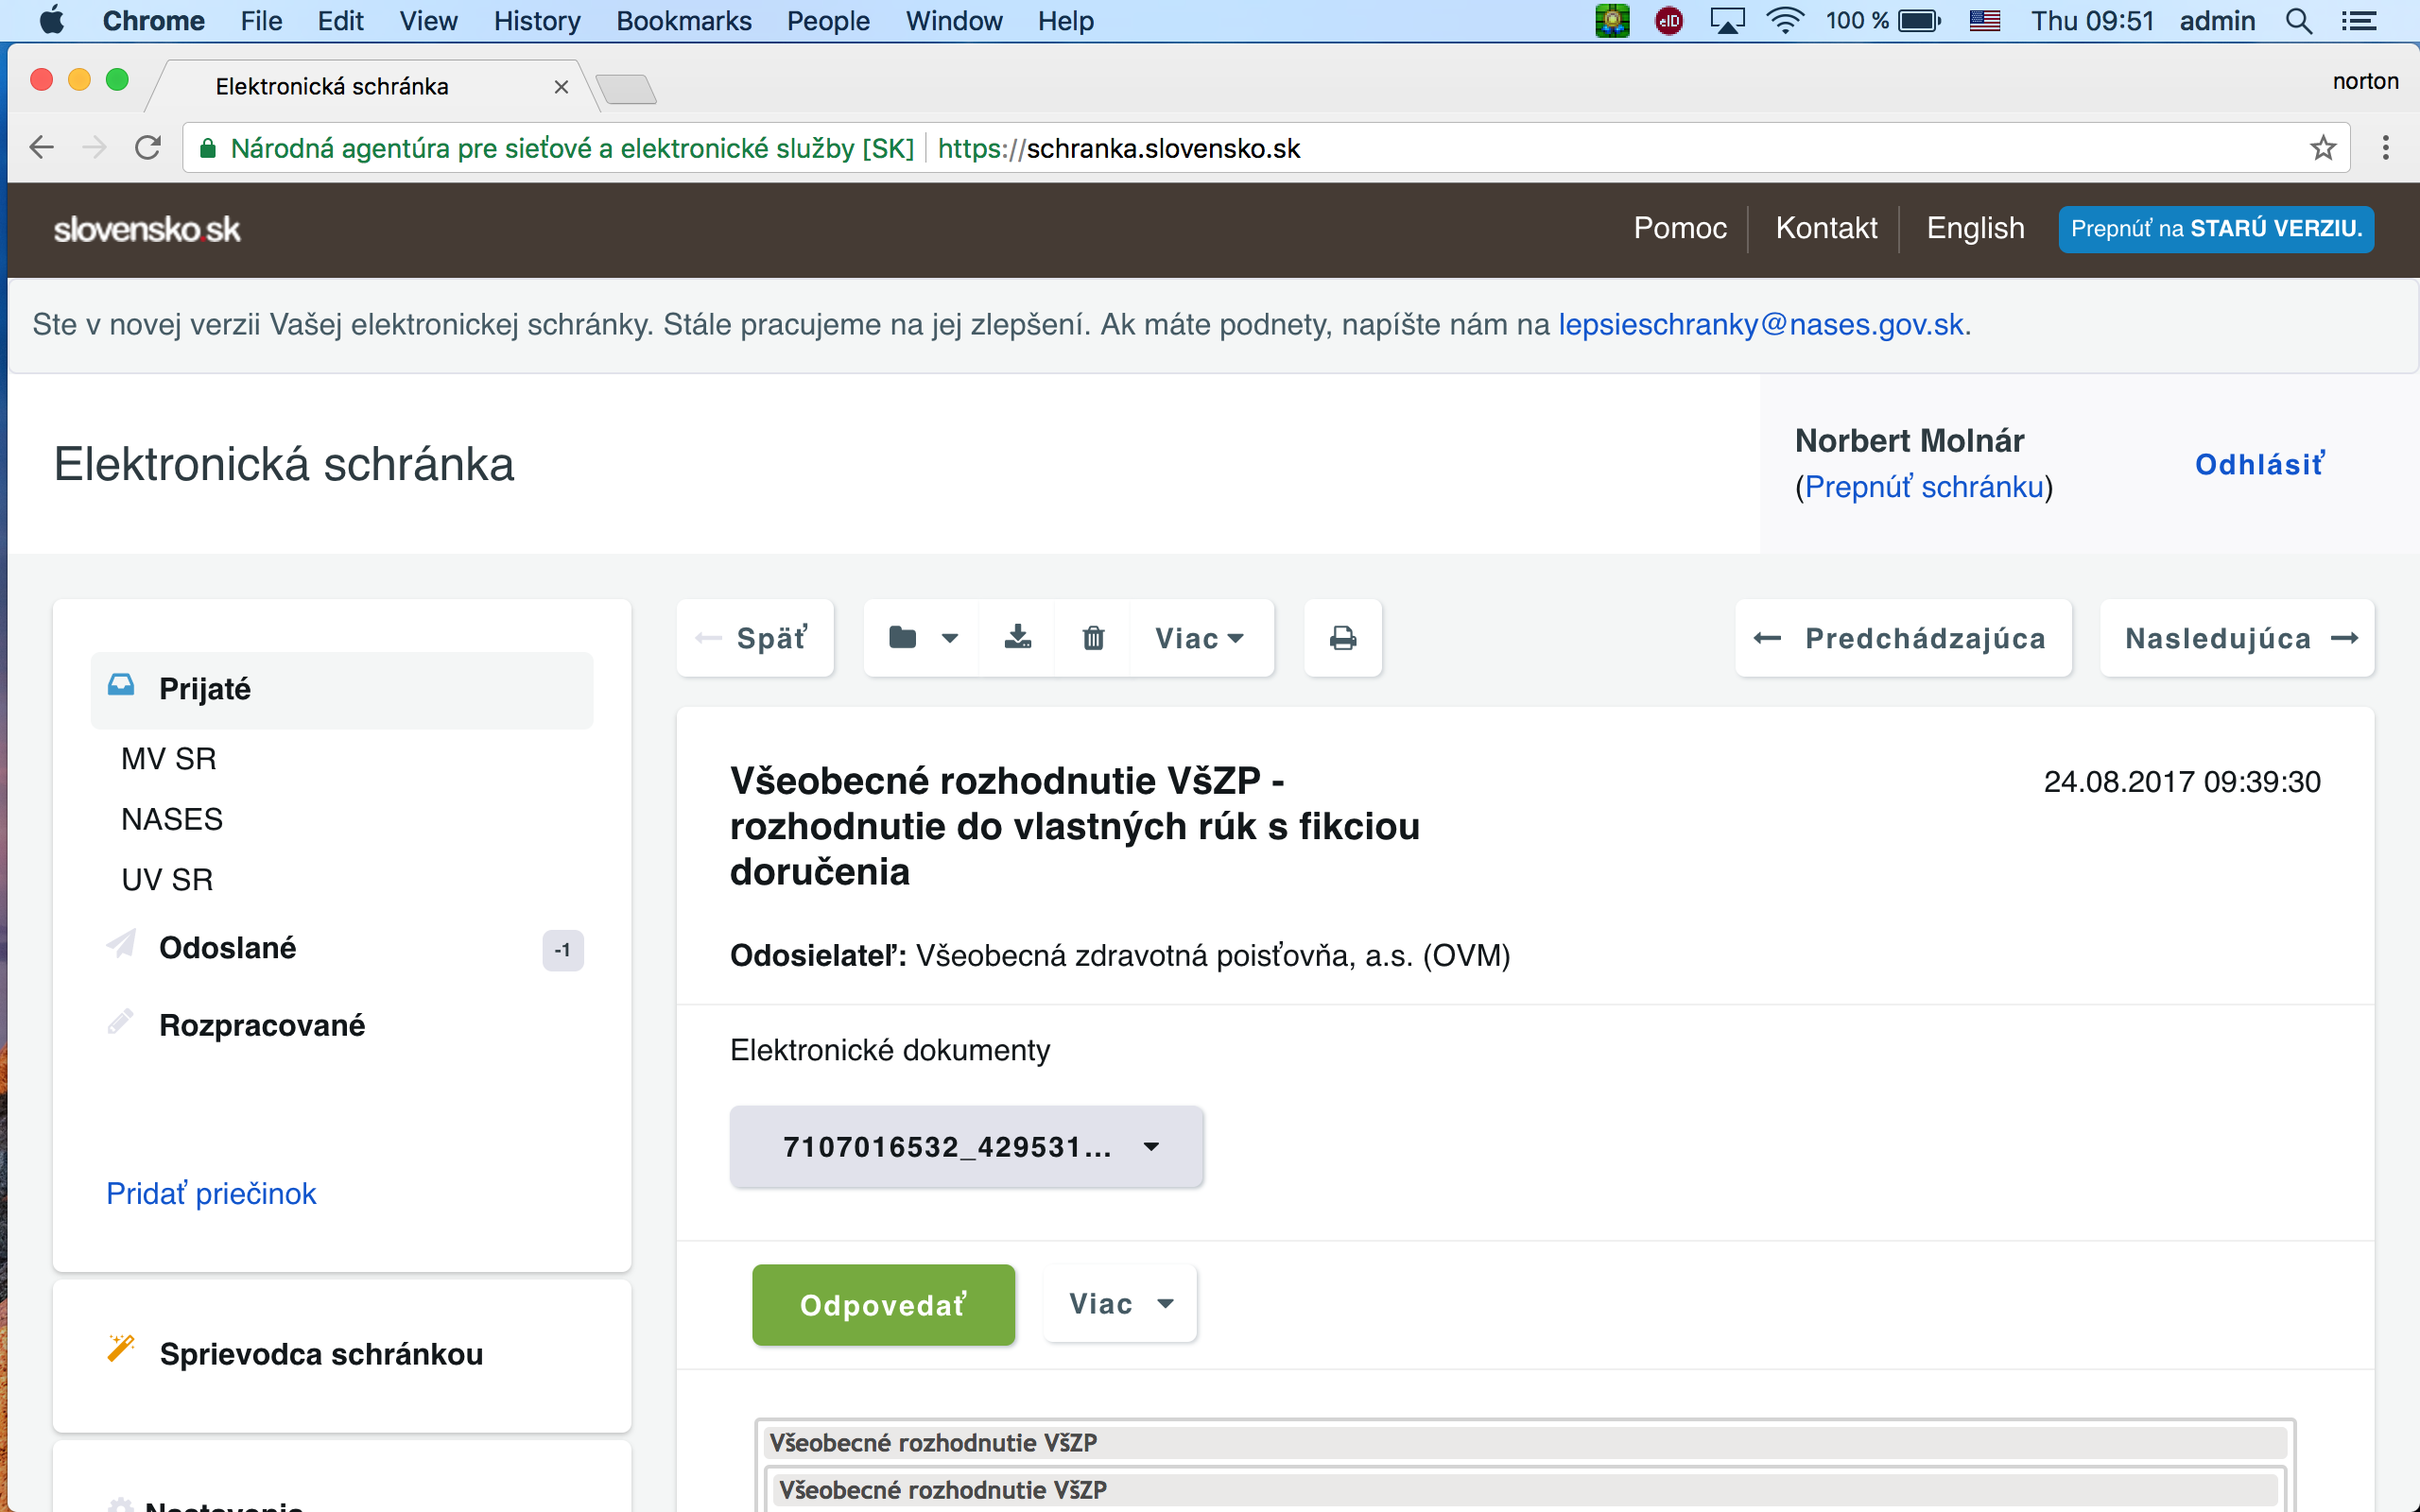Click the Pridať priečinok link
The height and width of the screenshot is (1512, 2420).
(x=211, y=1193)
